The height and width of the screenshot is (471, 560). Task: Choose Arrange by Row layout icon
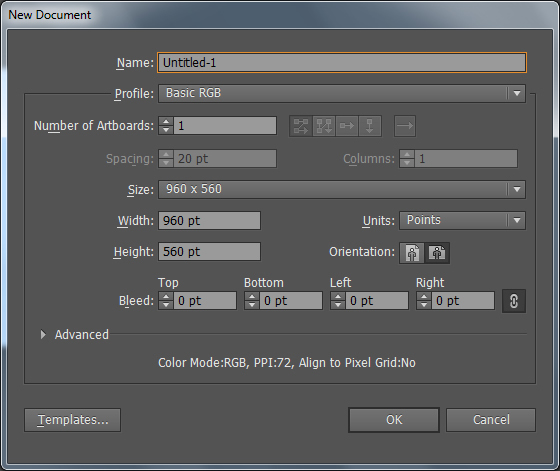point(347,126)
